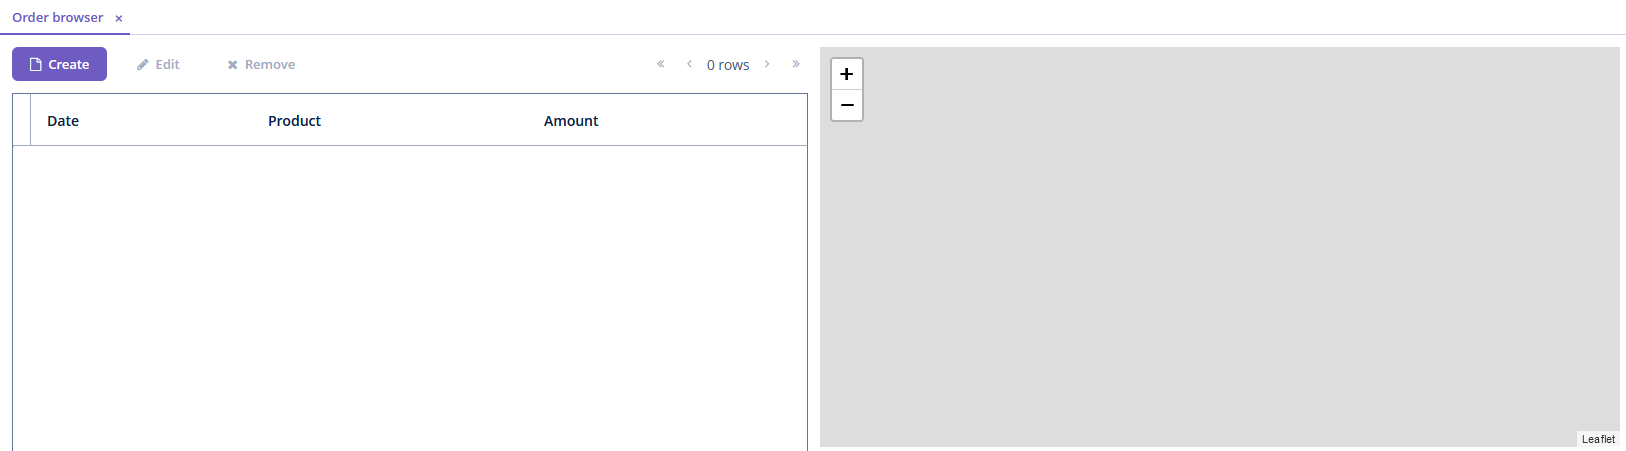The width and height of the screenshot is (1626, 451).
Task: Click the 0 rows count label
Action: click(x=728, y=65)
